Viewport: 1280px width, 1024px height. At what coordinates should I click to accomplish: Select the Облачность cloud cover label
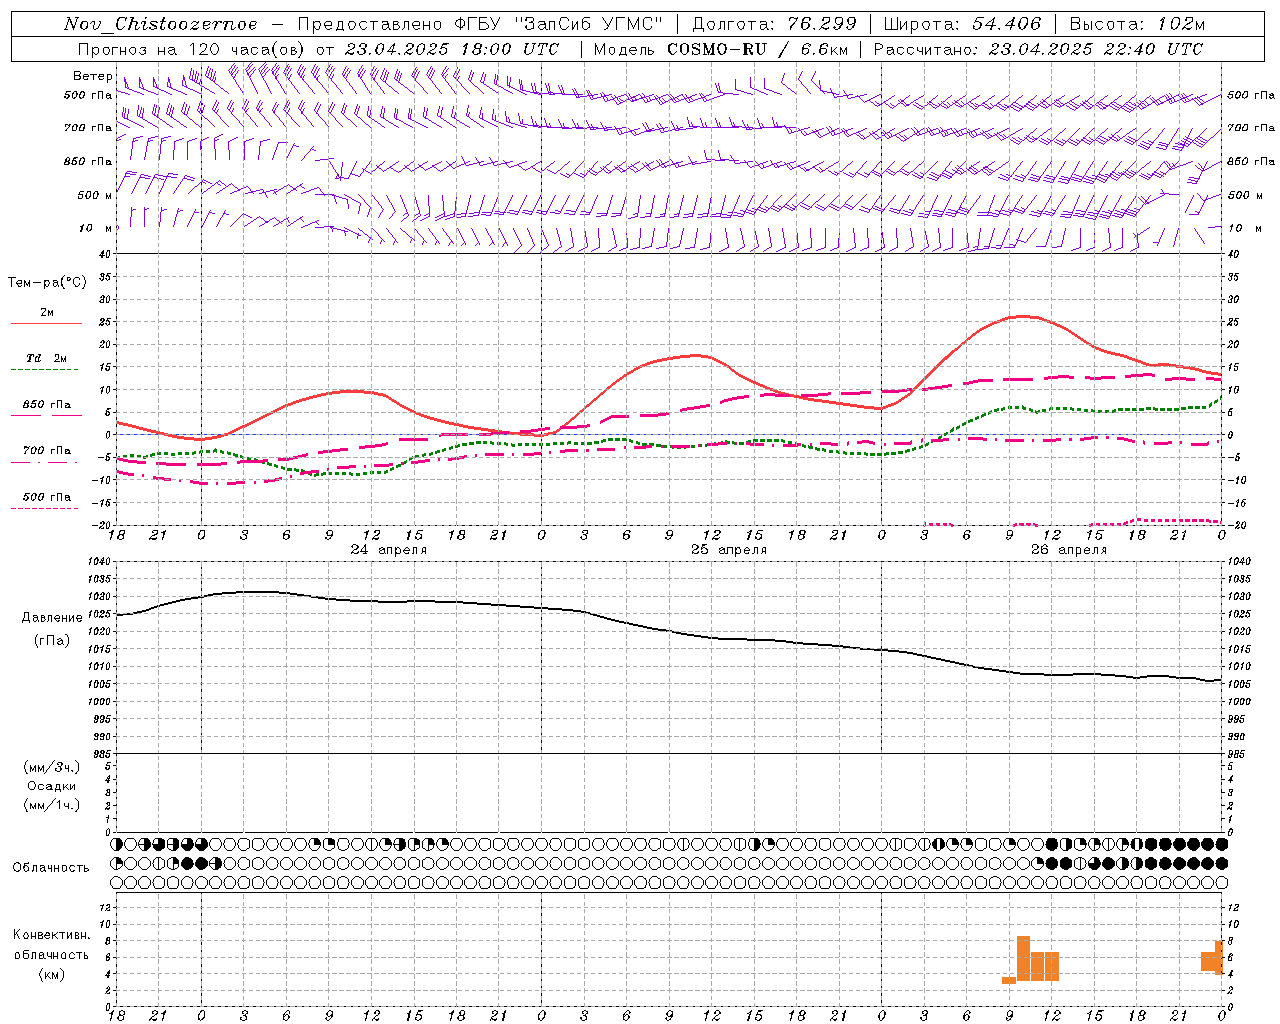(x=51, y=868)
